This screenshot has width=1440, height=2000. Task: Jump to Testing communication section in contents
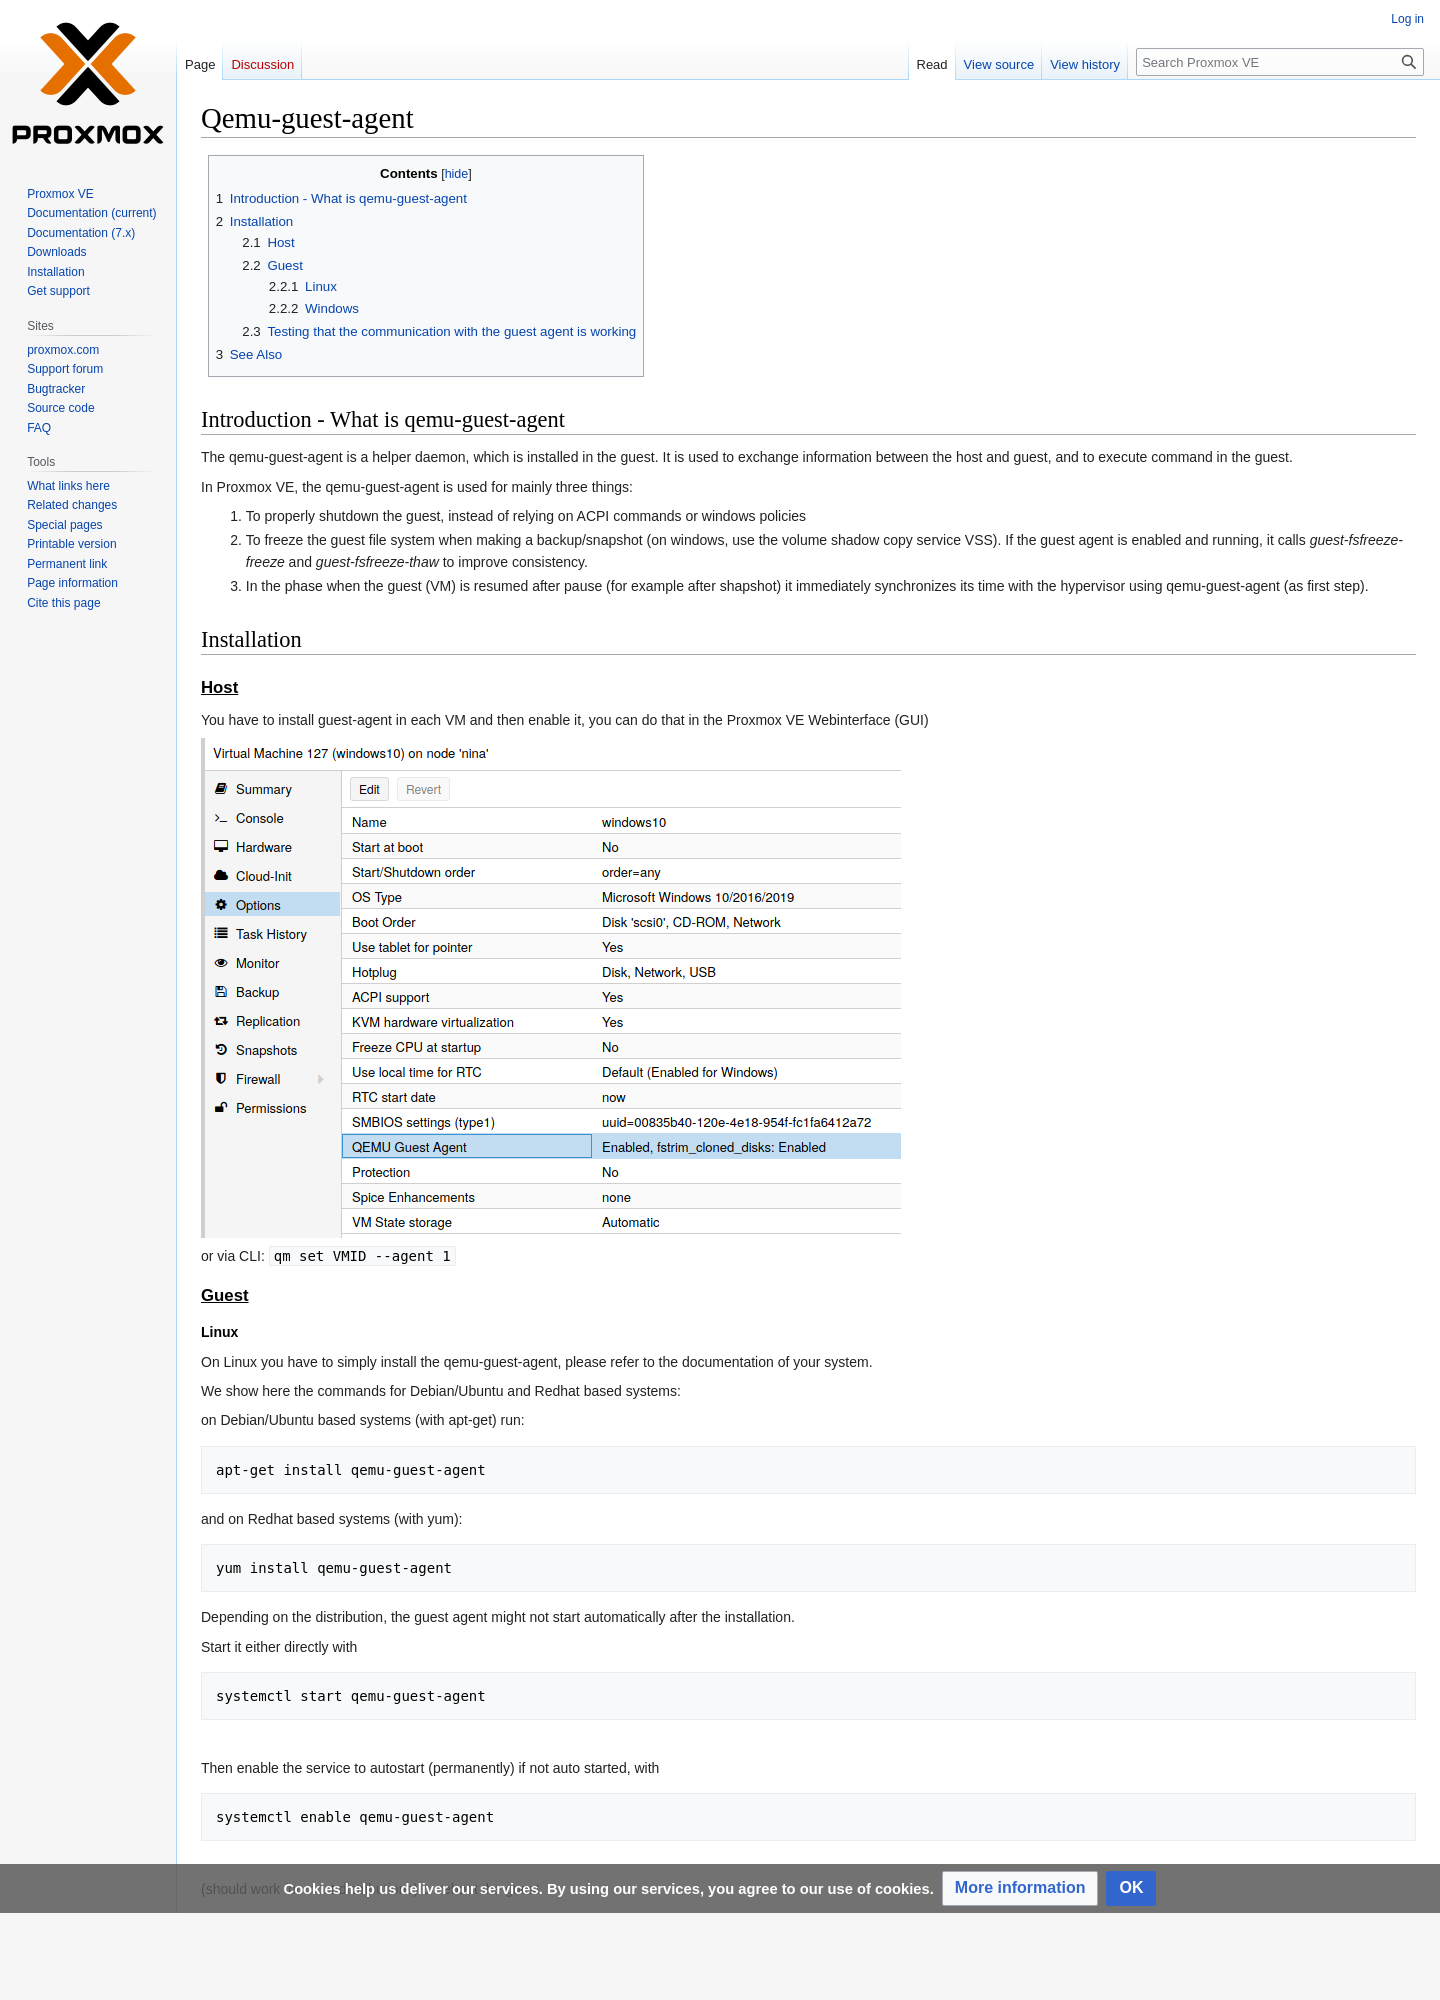pyautogui.click(x=439, y=332)
